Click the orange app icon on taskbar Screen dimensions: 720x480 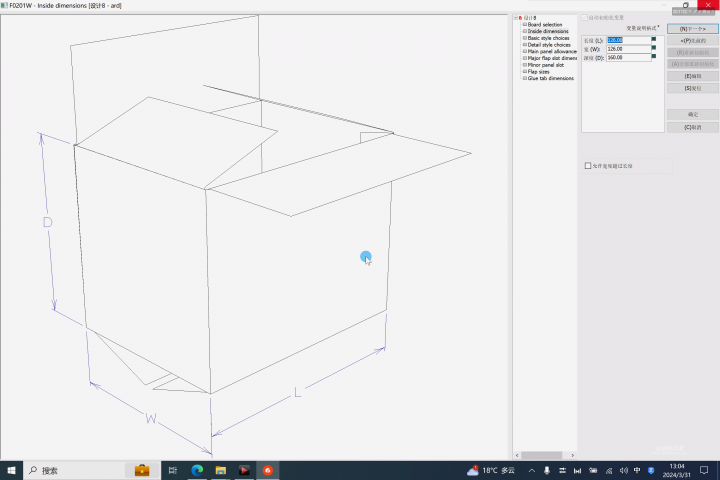tap(268, 470)
